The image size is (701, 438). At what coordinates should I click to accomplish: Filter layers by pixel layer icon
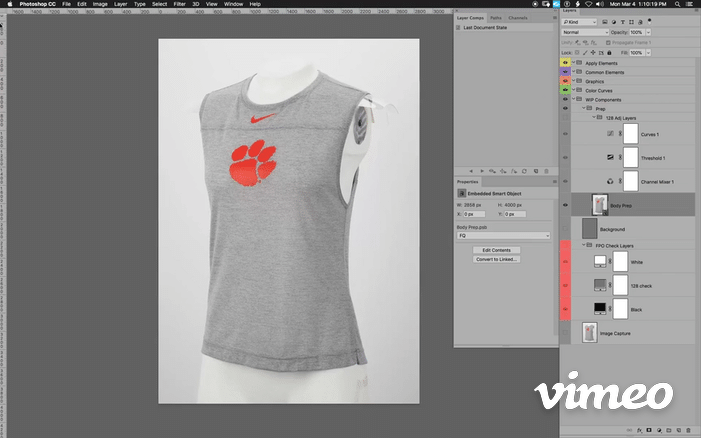point(604,22)
